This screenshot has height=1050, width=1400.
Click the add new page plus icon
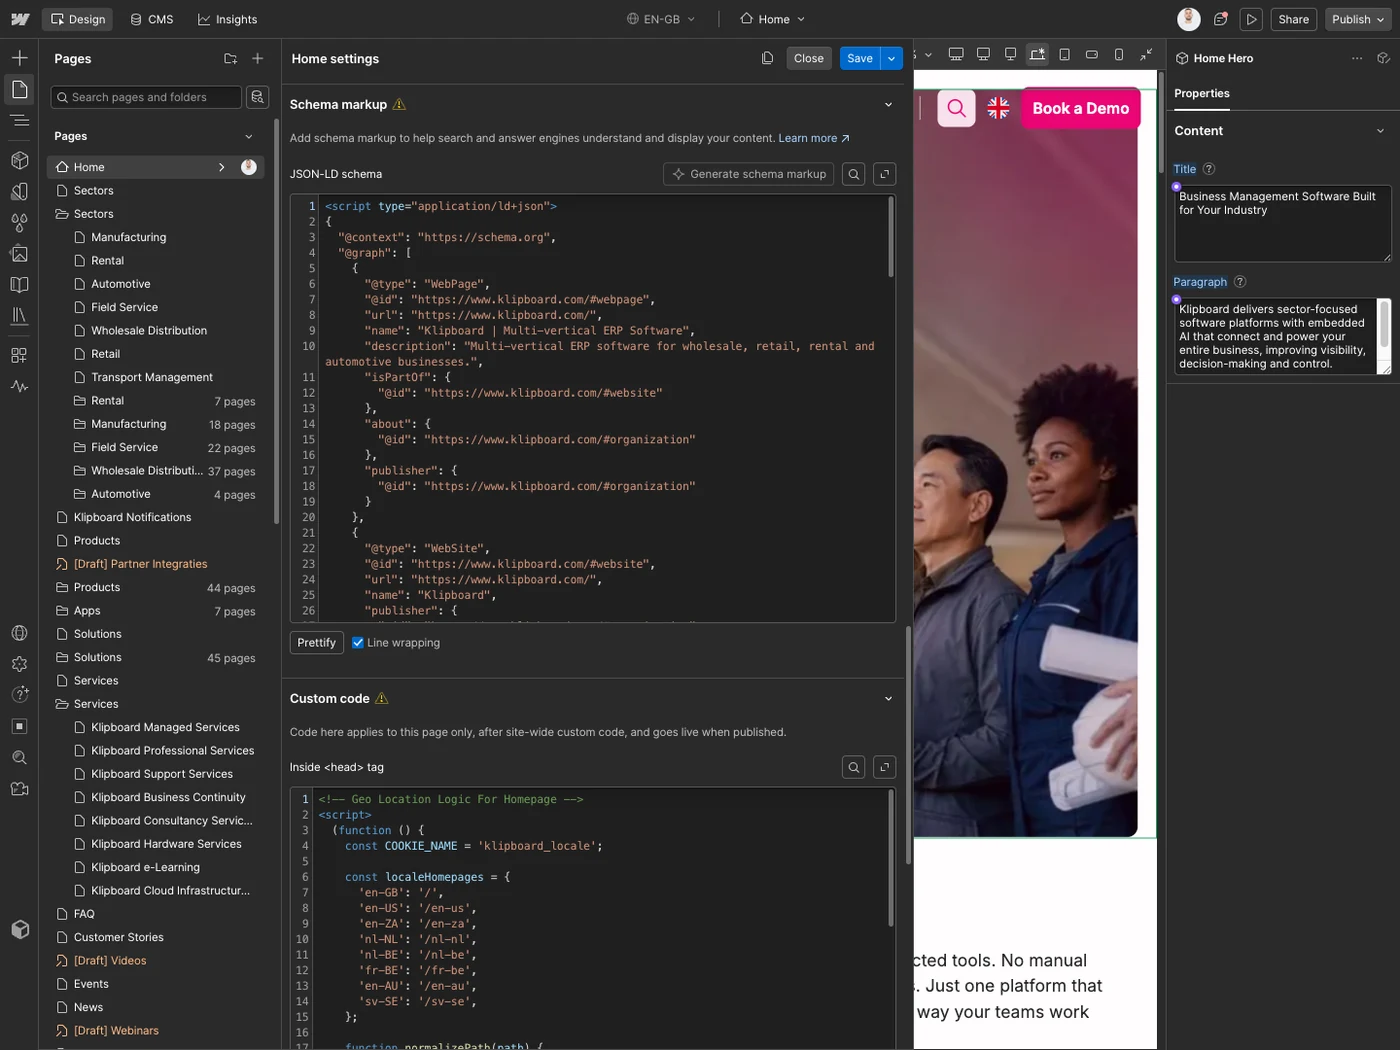point(258,59)
